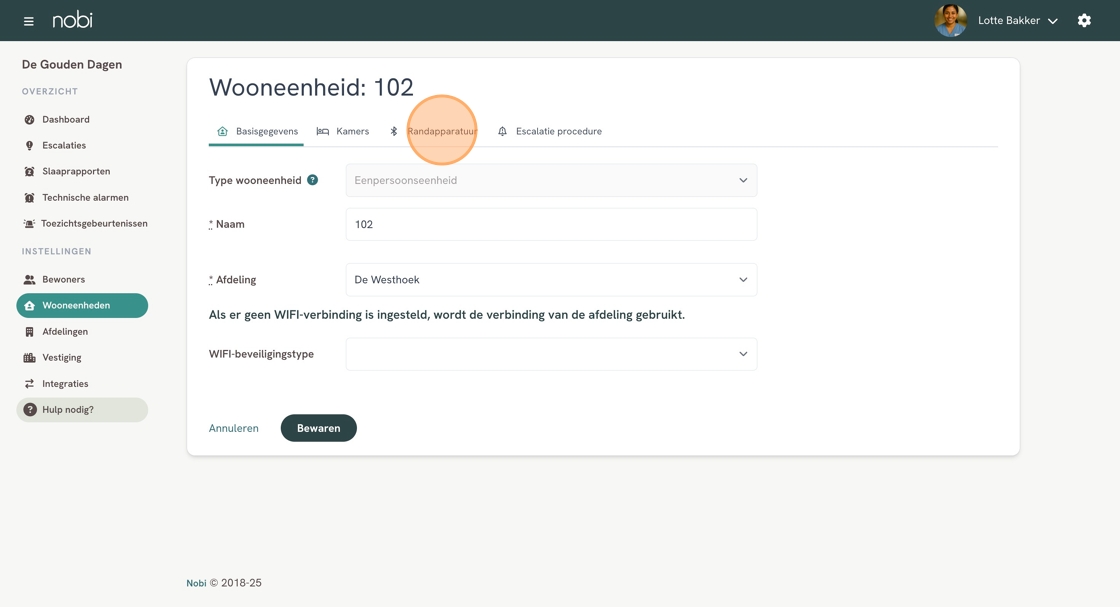This screenshot has height=607, width=1120.
Task: Click the Integraties arrows icon
Action: coord(29,384)
